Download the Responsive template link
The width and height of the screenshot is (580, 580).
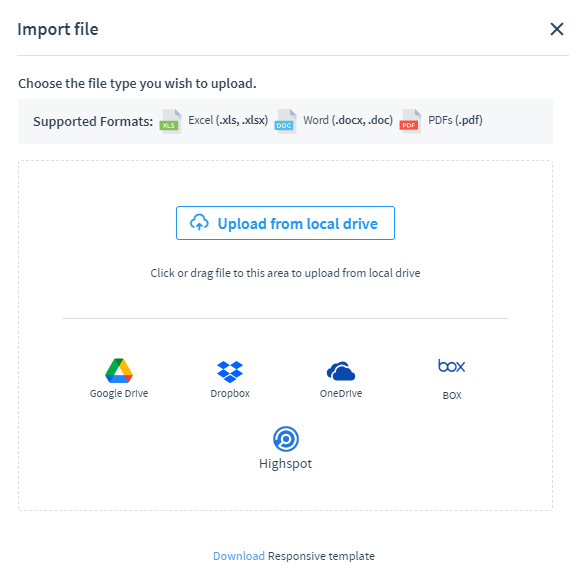click(239, 556)
